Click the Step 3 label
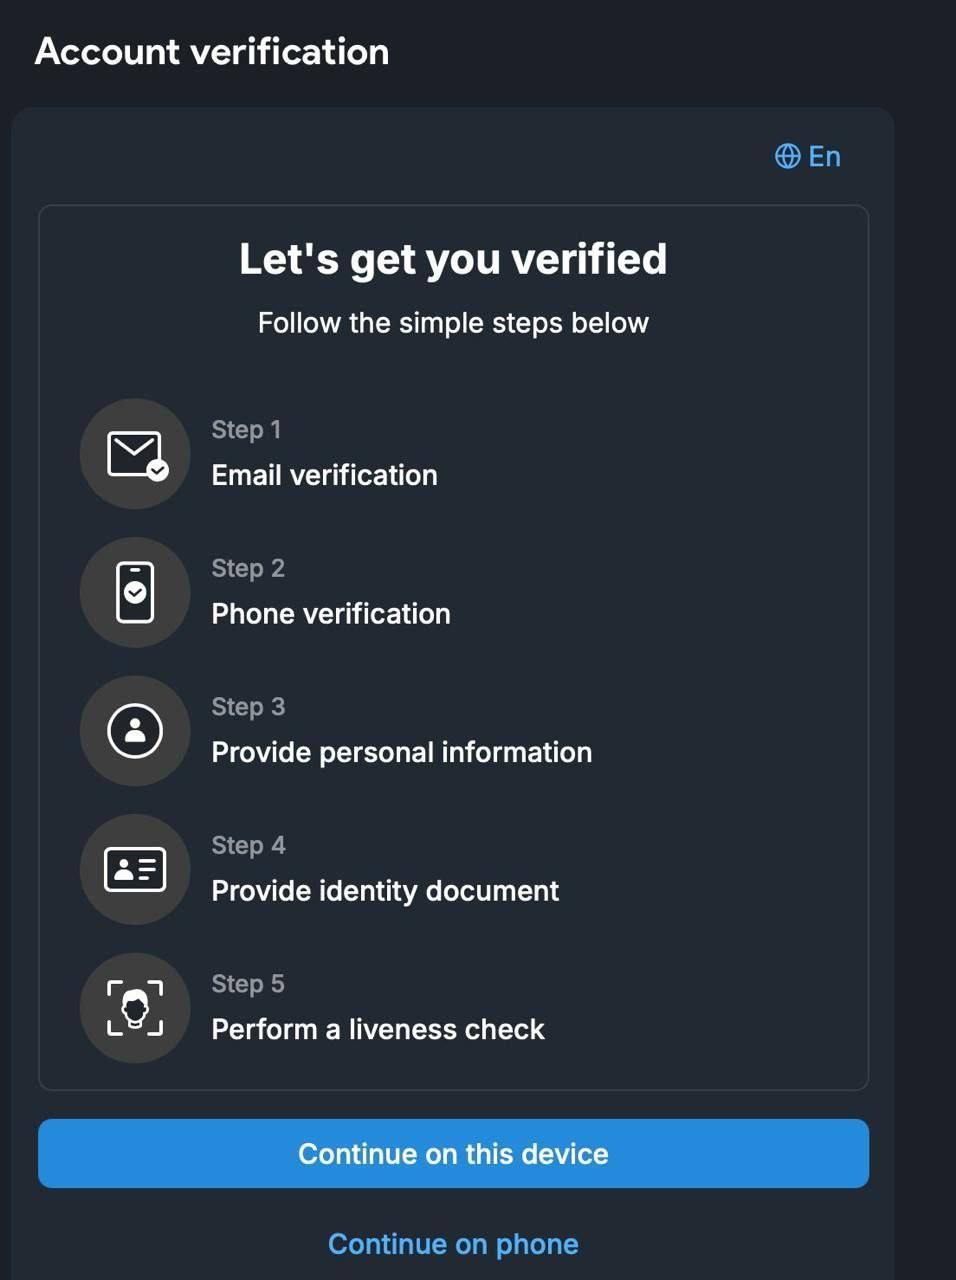 [248, 707]
